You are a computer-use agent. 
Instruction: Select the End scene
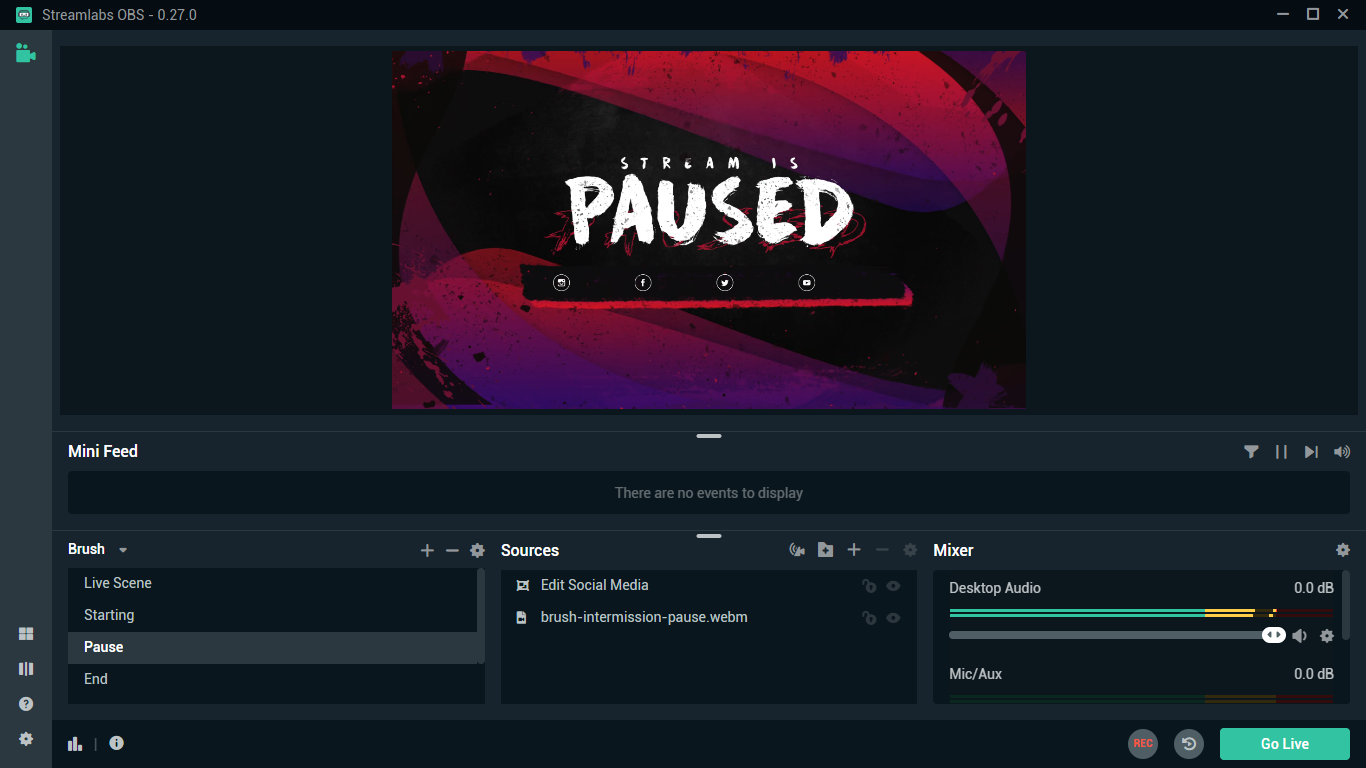coord(272,679)
